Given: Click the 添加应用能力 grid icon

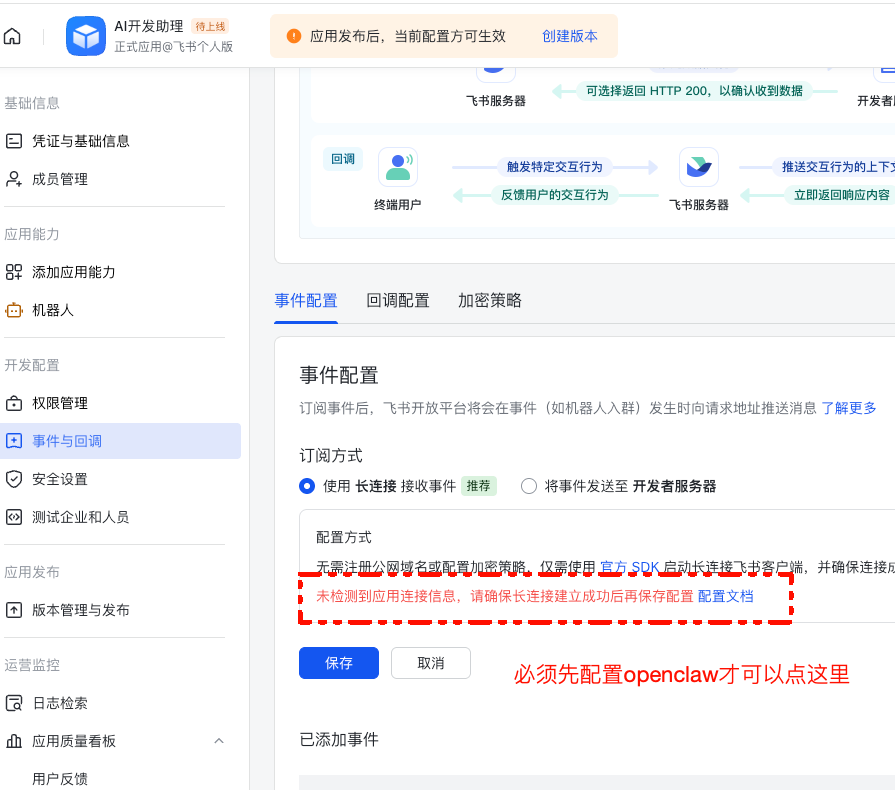Looking at the screenshot, I should tap(14, 272).
